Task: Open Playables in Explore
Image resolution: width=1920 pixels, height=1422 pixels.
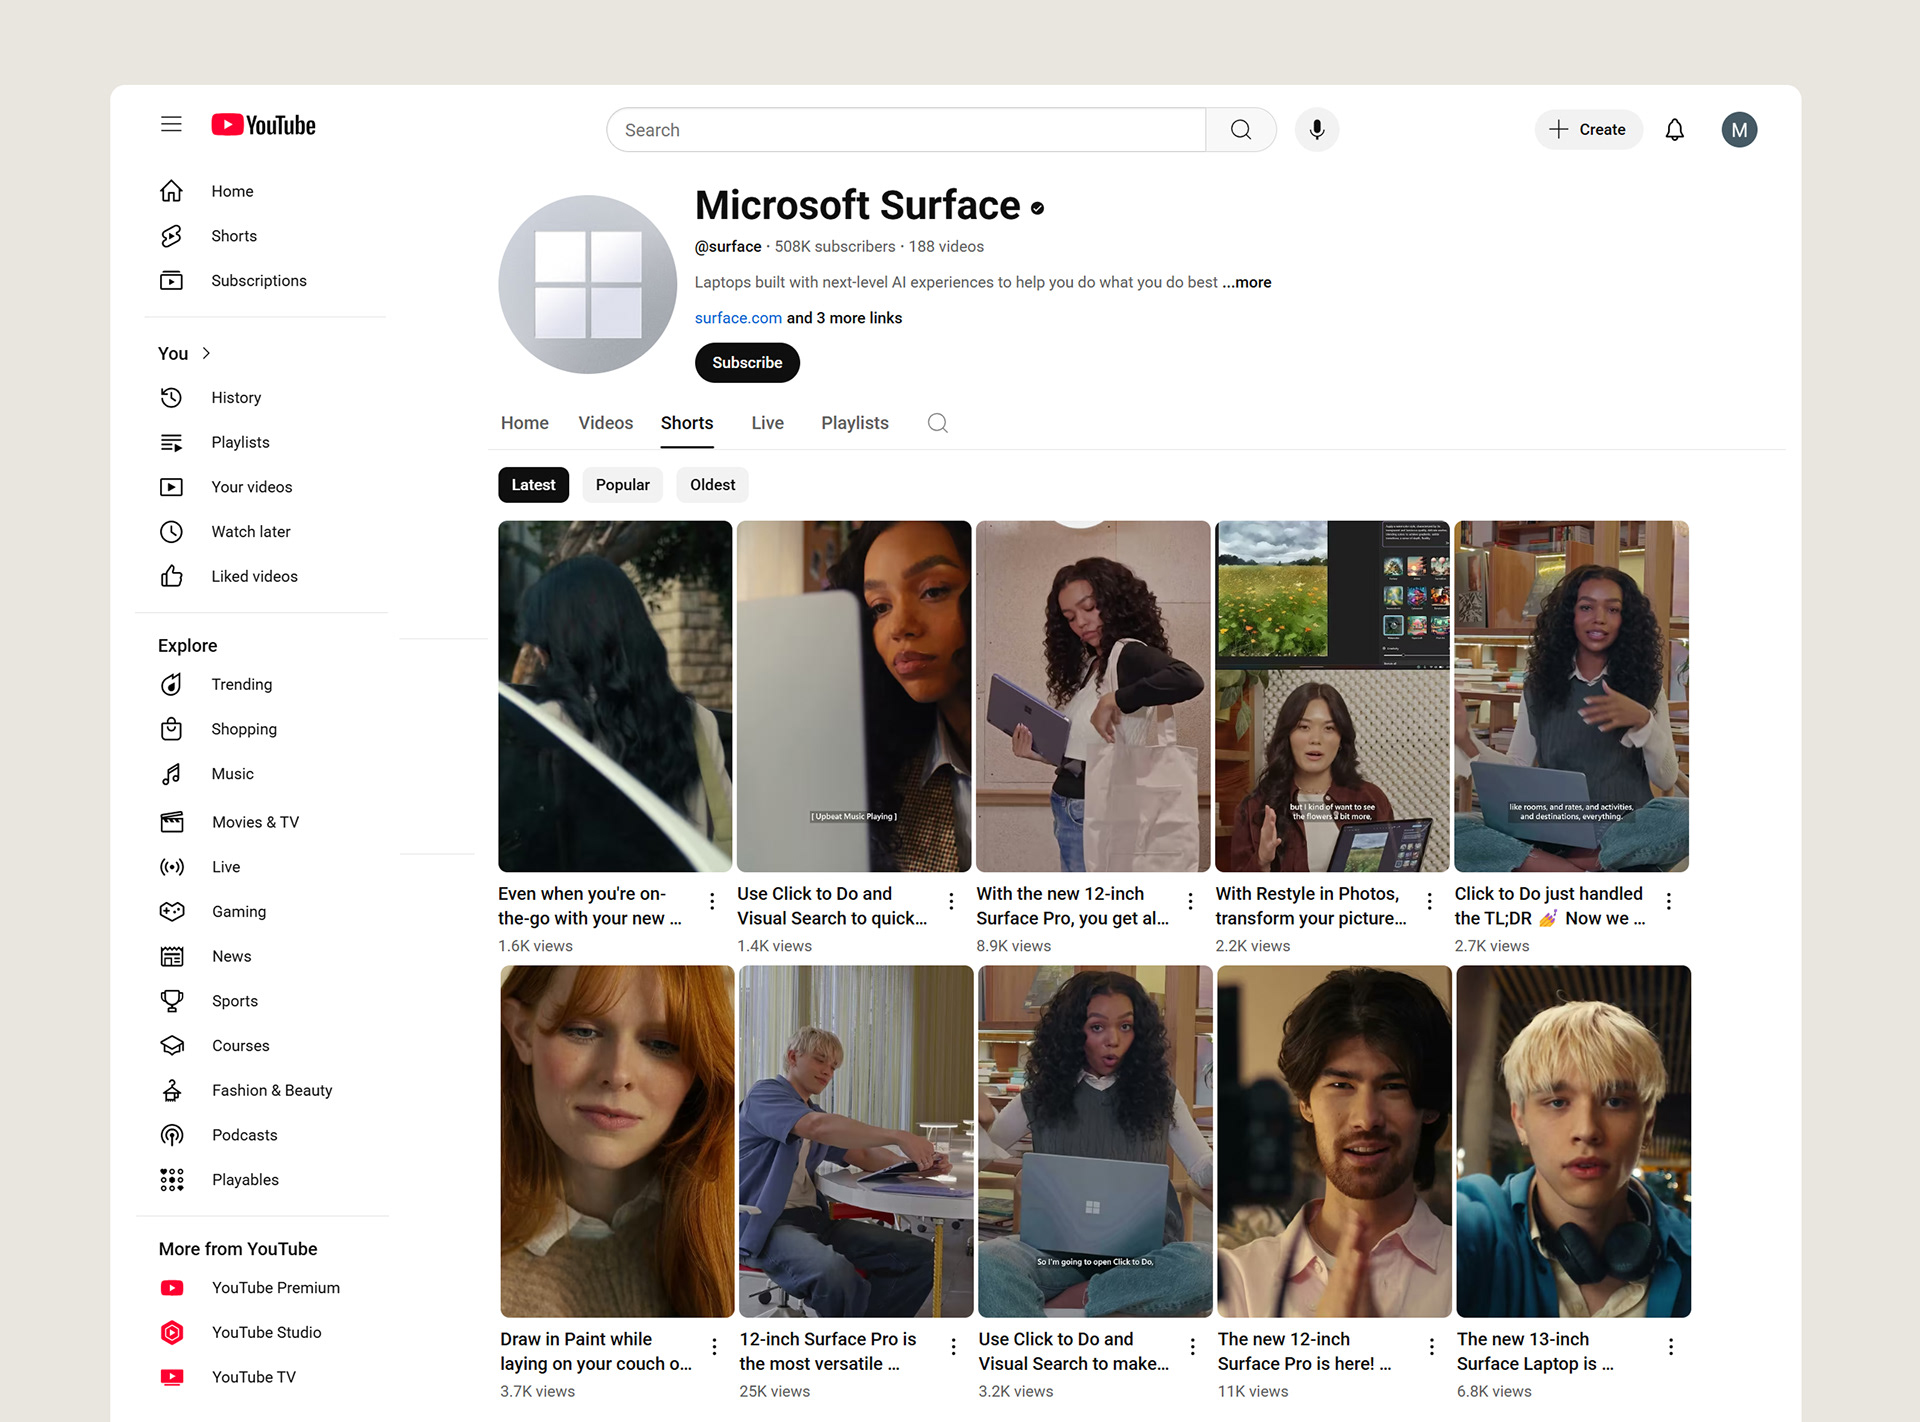Action: tap(245, 1180)
